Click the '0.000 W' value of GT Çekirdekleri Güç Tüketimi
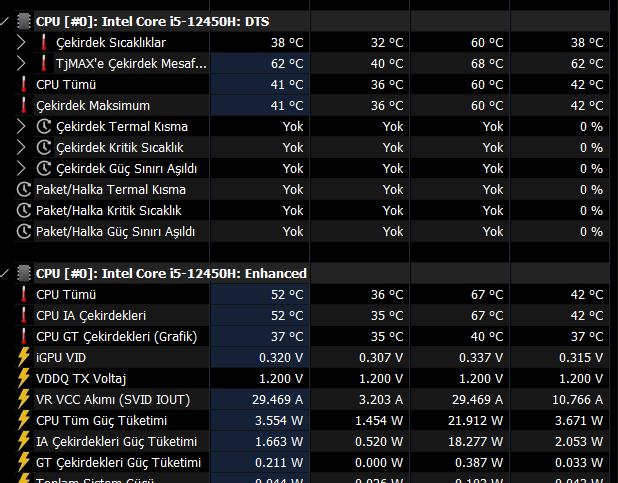 (x=379, y=462)
